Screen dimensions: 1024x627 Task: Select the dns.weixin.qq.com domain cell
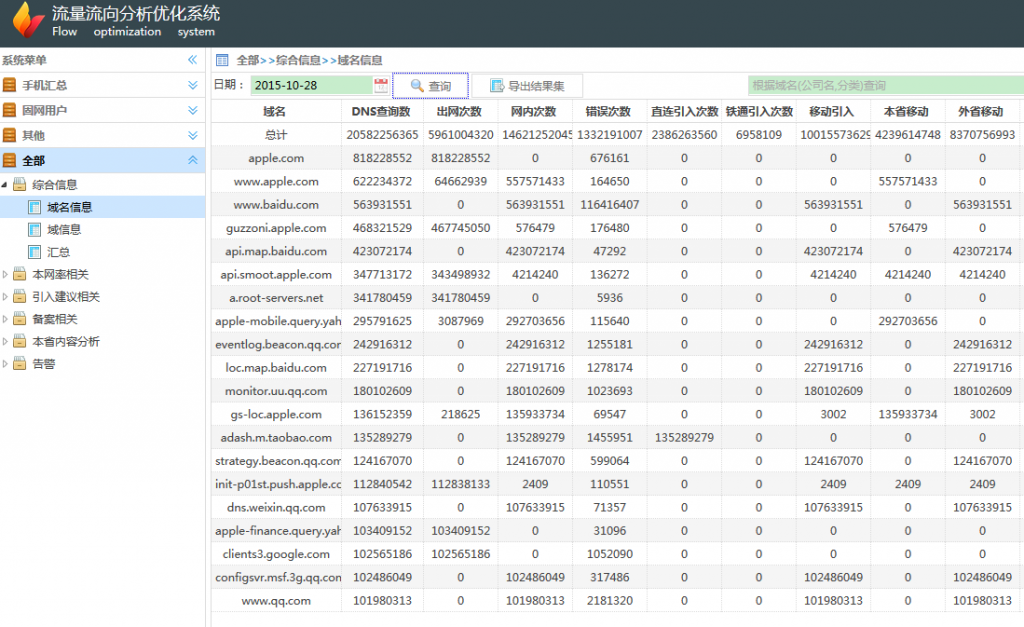click(x=276, y=507)
